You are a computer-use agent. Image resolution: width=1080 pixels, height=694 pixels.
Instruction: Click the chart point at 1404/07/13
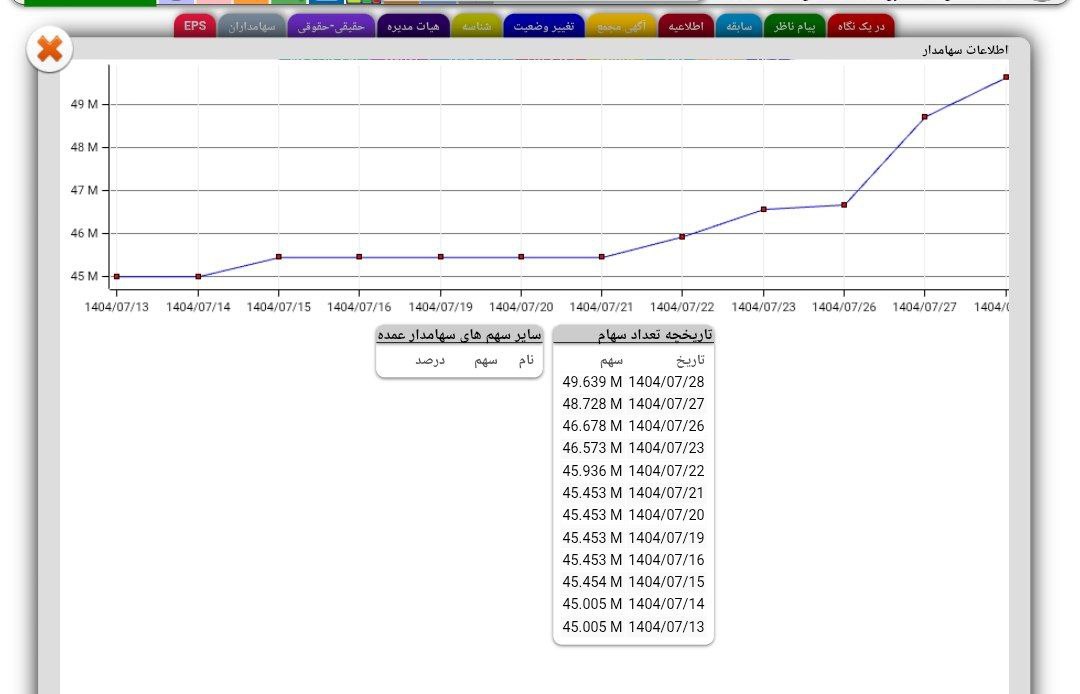coord(117,277)
